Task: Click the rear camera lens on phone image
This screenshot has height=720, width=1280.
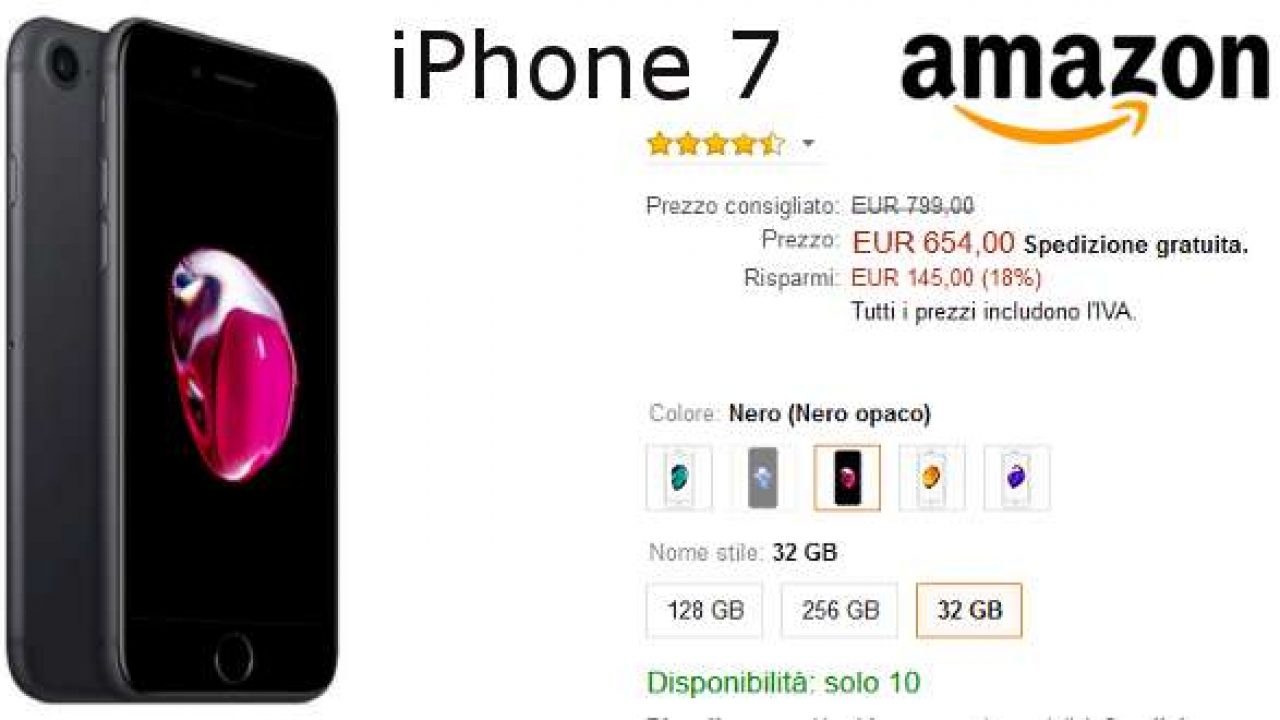Action: [65, 65]
